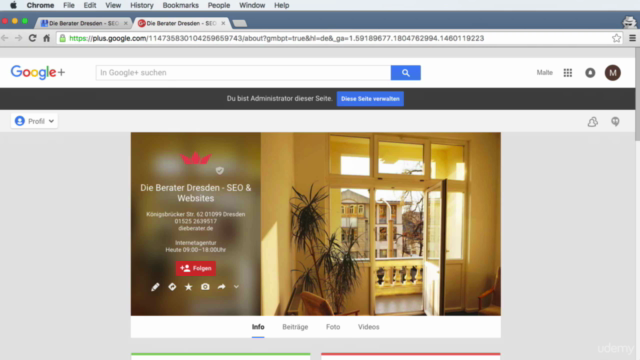
Task: Click the pencil edit icon on profile
Action: 155,287
